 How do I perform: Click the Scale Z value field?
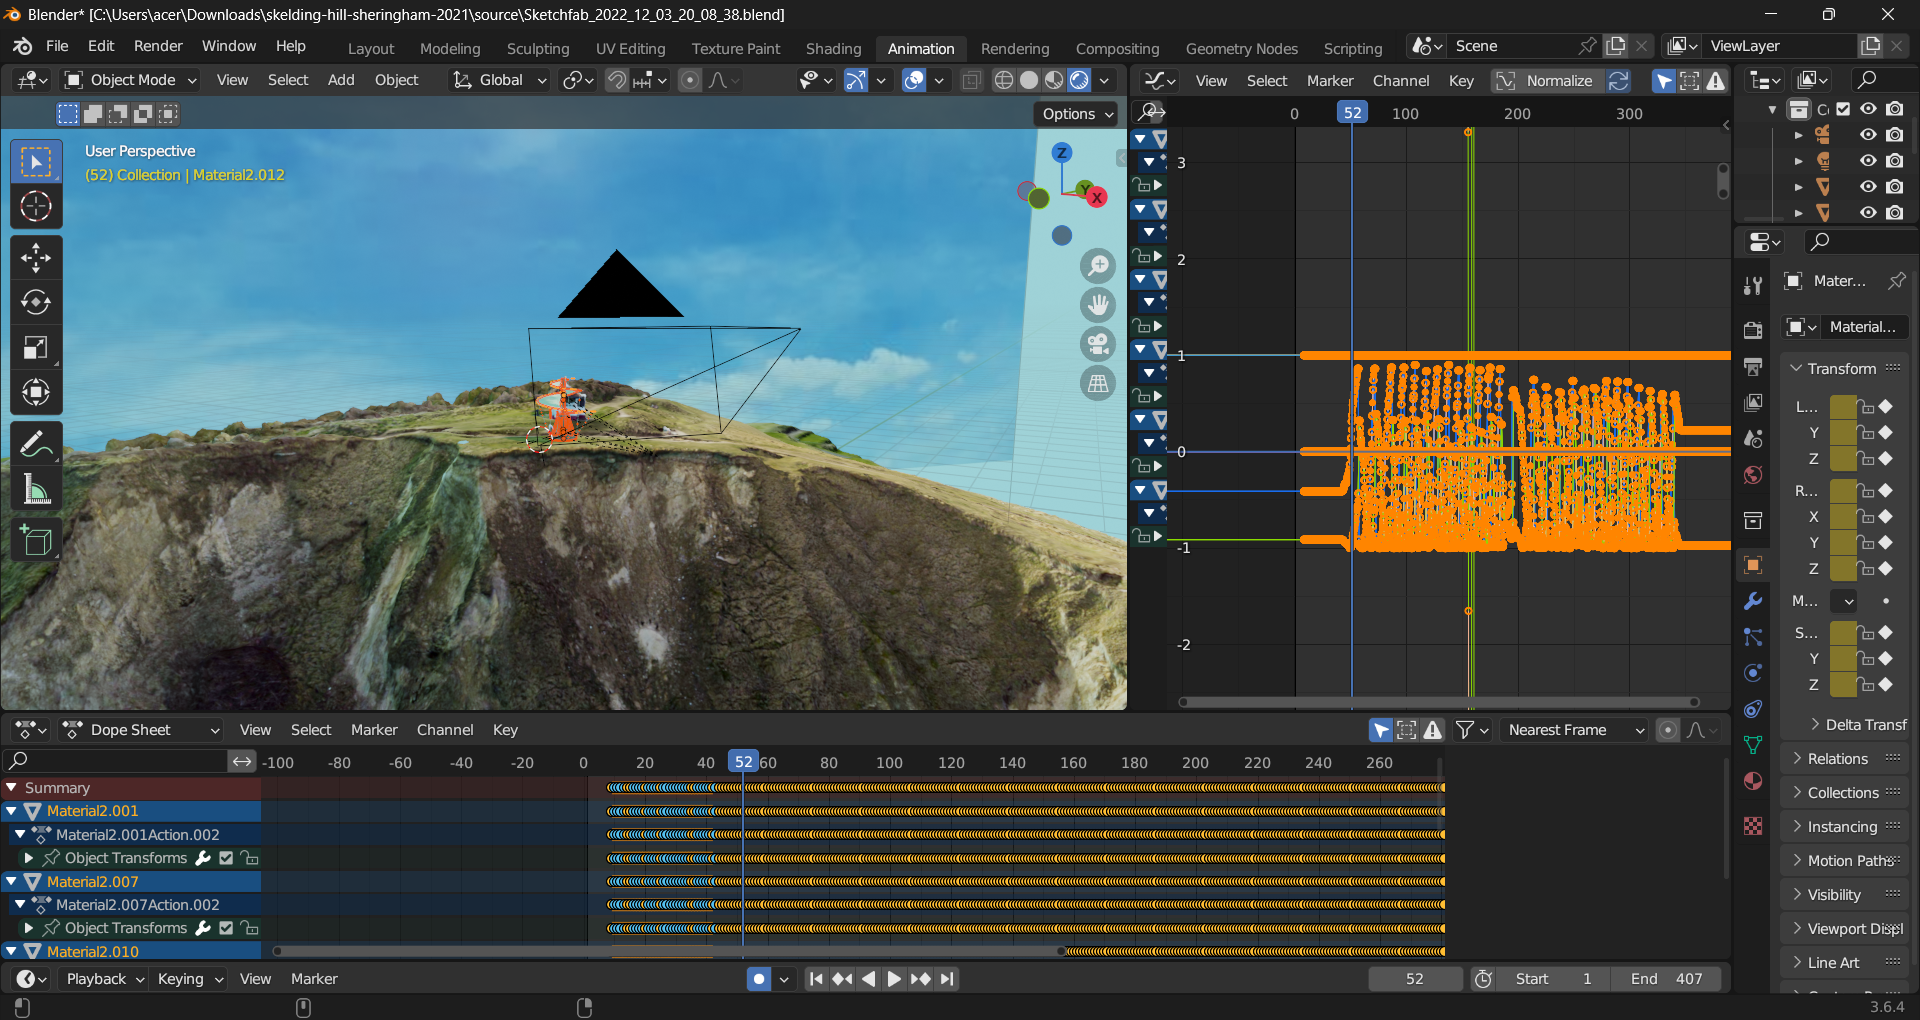(x=1842, y=685)
